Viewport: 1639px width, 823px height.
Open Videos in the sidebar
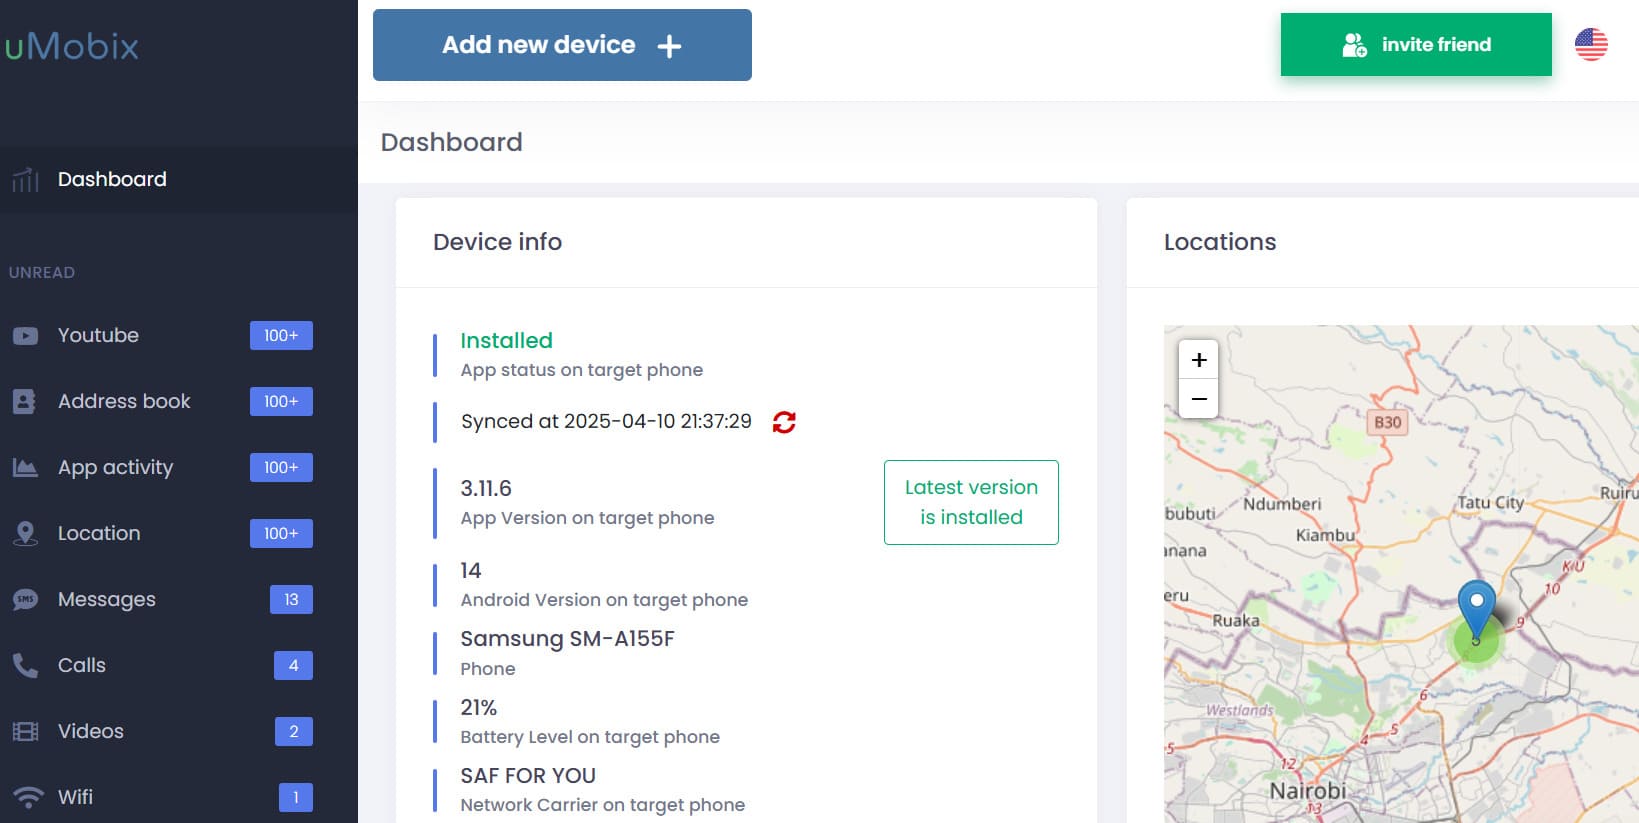91,731
